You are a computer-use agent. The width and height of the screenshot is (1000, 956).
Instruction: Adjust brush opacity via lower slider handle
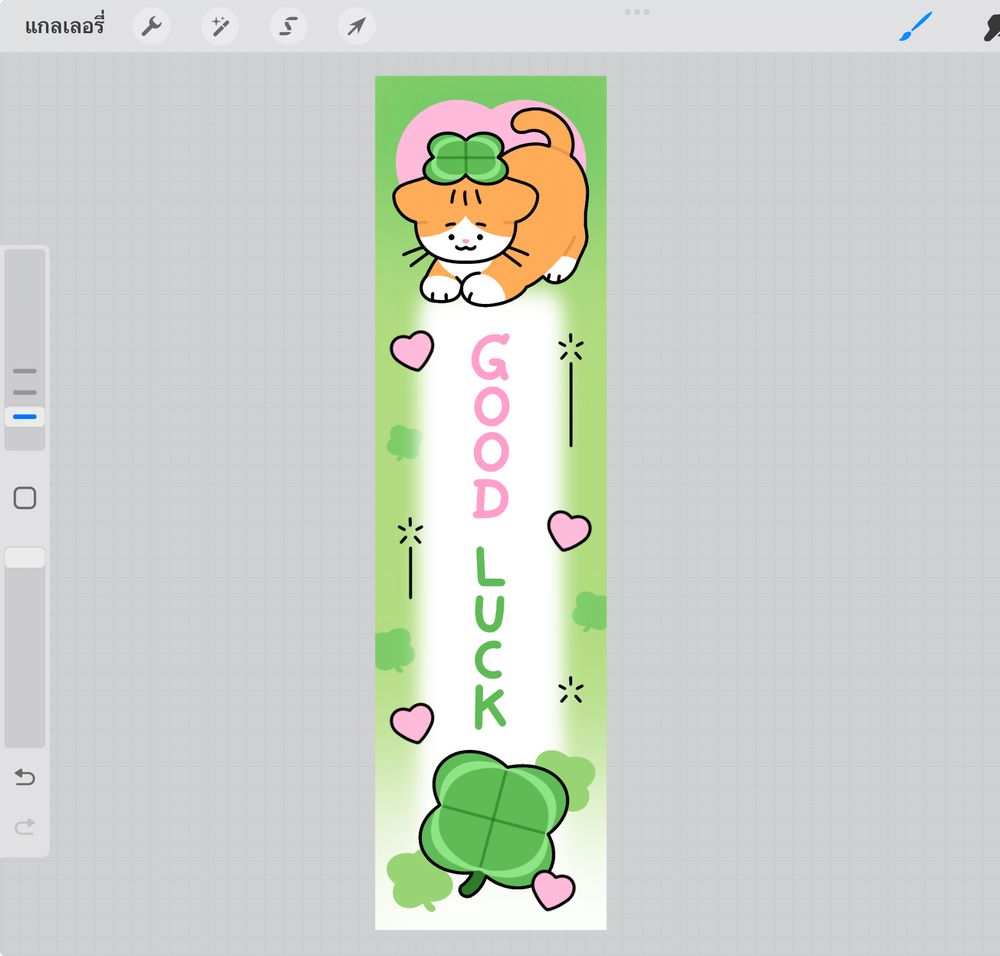tap(25, 557)
